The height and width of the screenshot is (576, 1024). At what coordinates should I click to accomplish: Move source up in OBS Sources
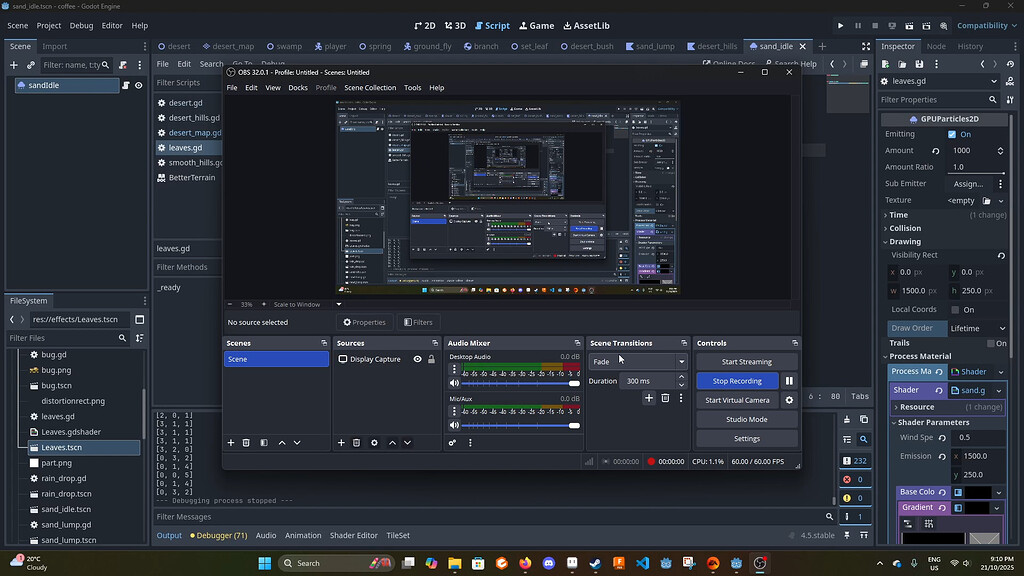[392, 443]
